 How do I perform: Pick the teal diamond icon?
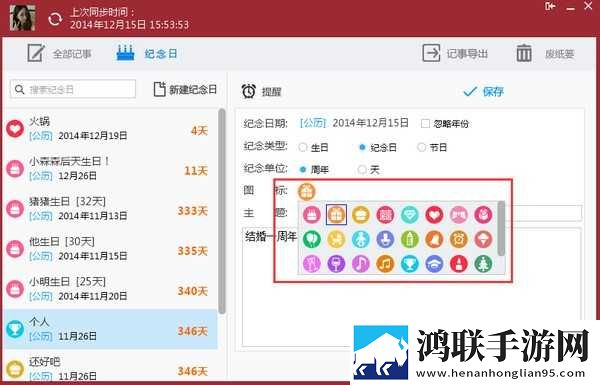[x=409, y=215]
